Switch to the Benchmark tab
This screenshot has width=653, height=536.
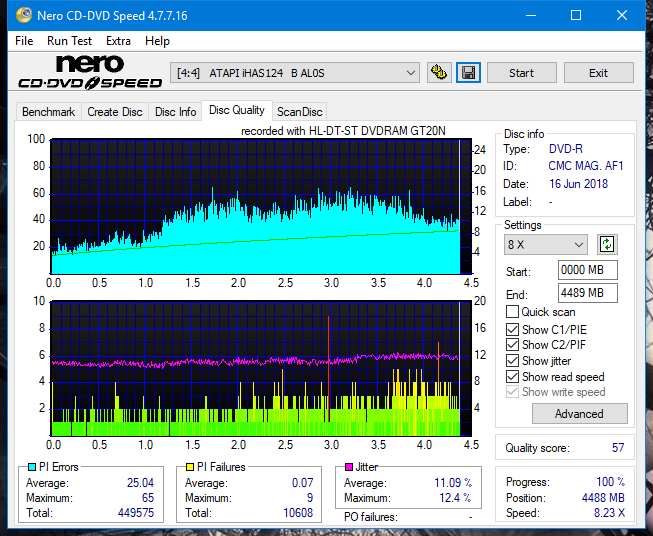tap(49, 112)
